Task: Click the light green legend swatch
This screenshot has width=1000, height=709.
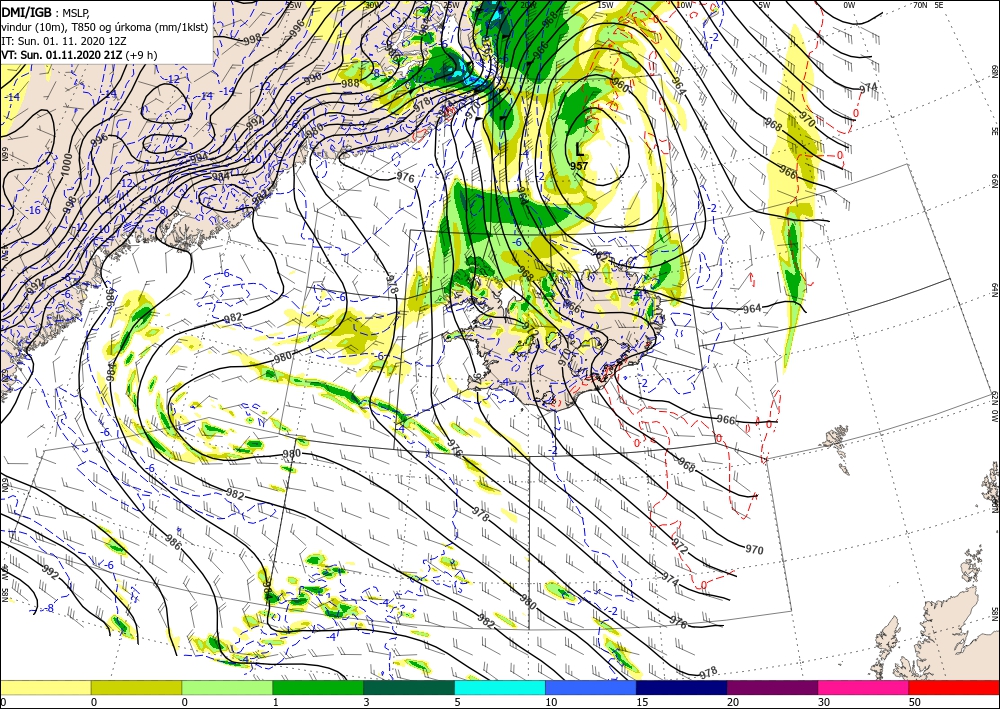Action: point(227,687)
